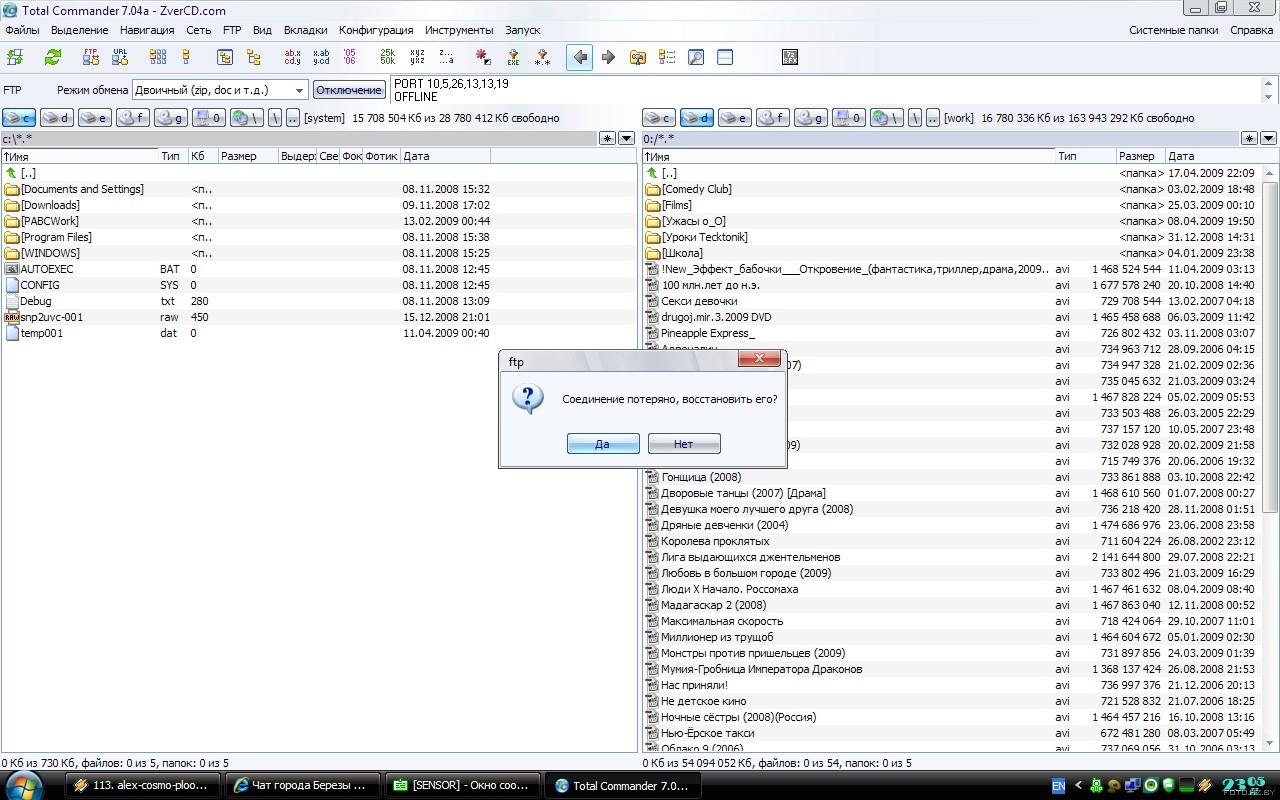
Task: Click the EN language indicator in tray
Action: pos(1058,786)
